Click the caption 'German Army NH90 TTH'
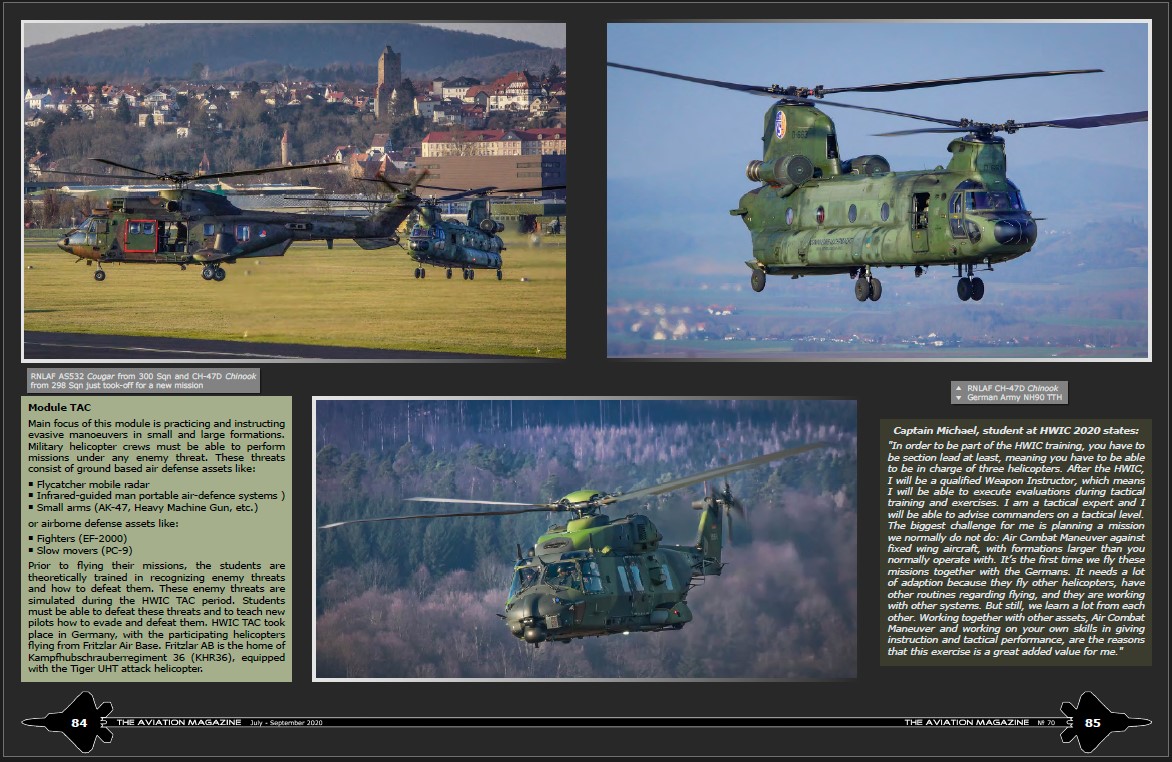This screenshot has width=1172, height=762. (1014, 397)
